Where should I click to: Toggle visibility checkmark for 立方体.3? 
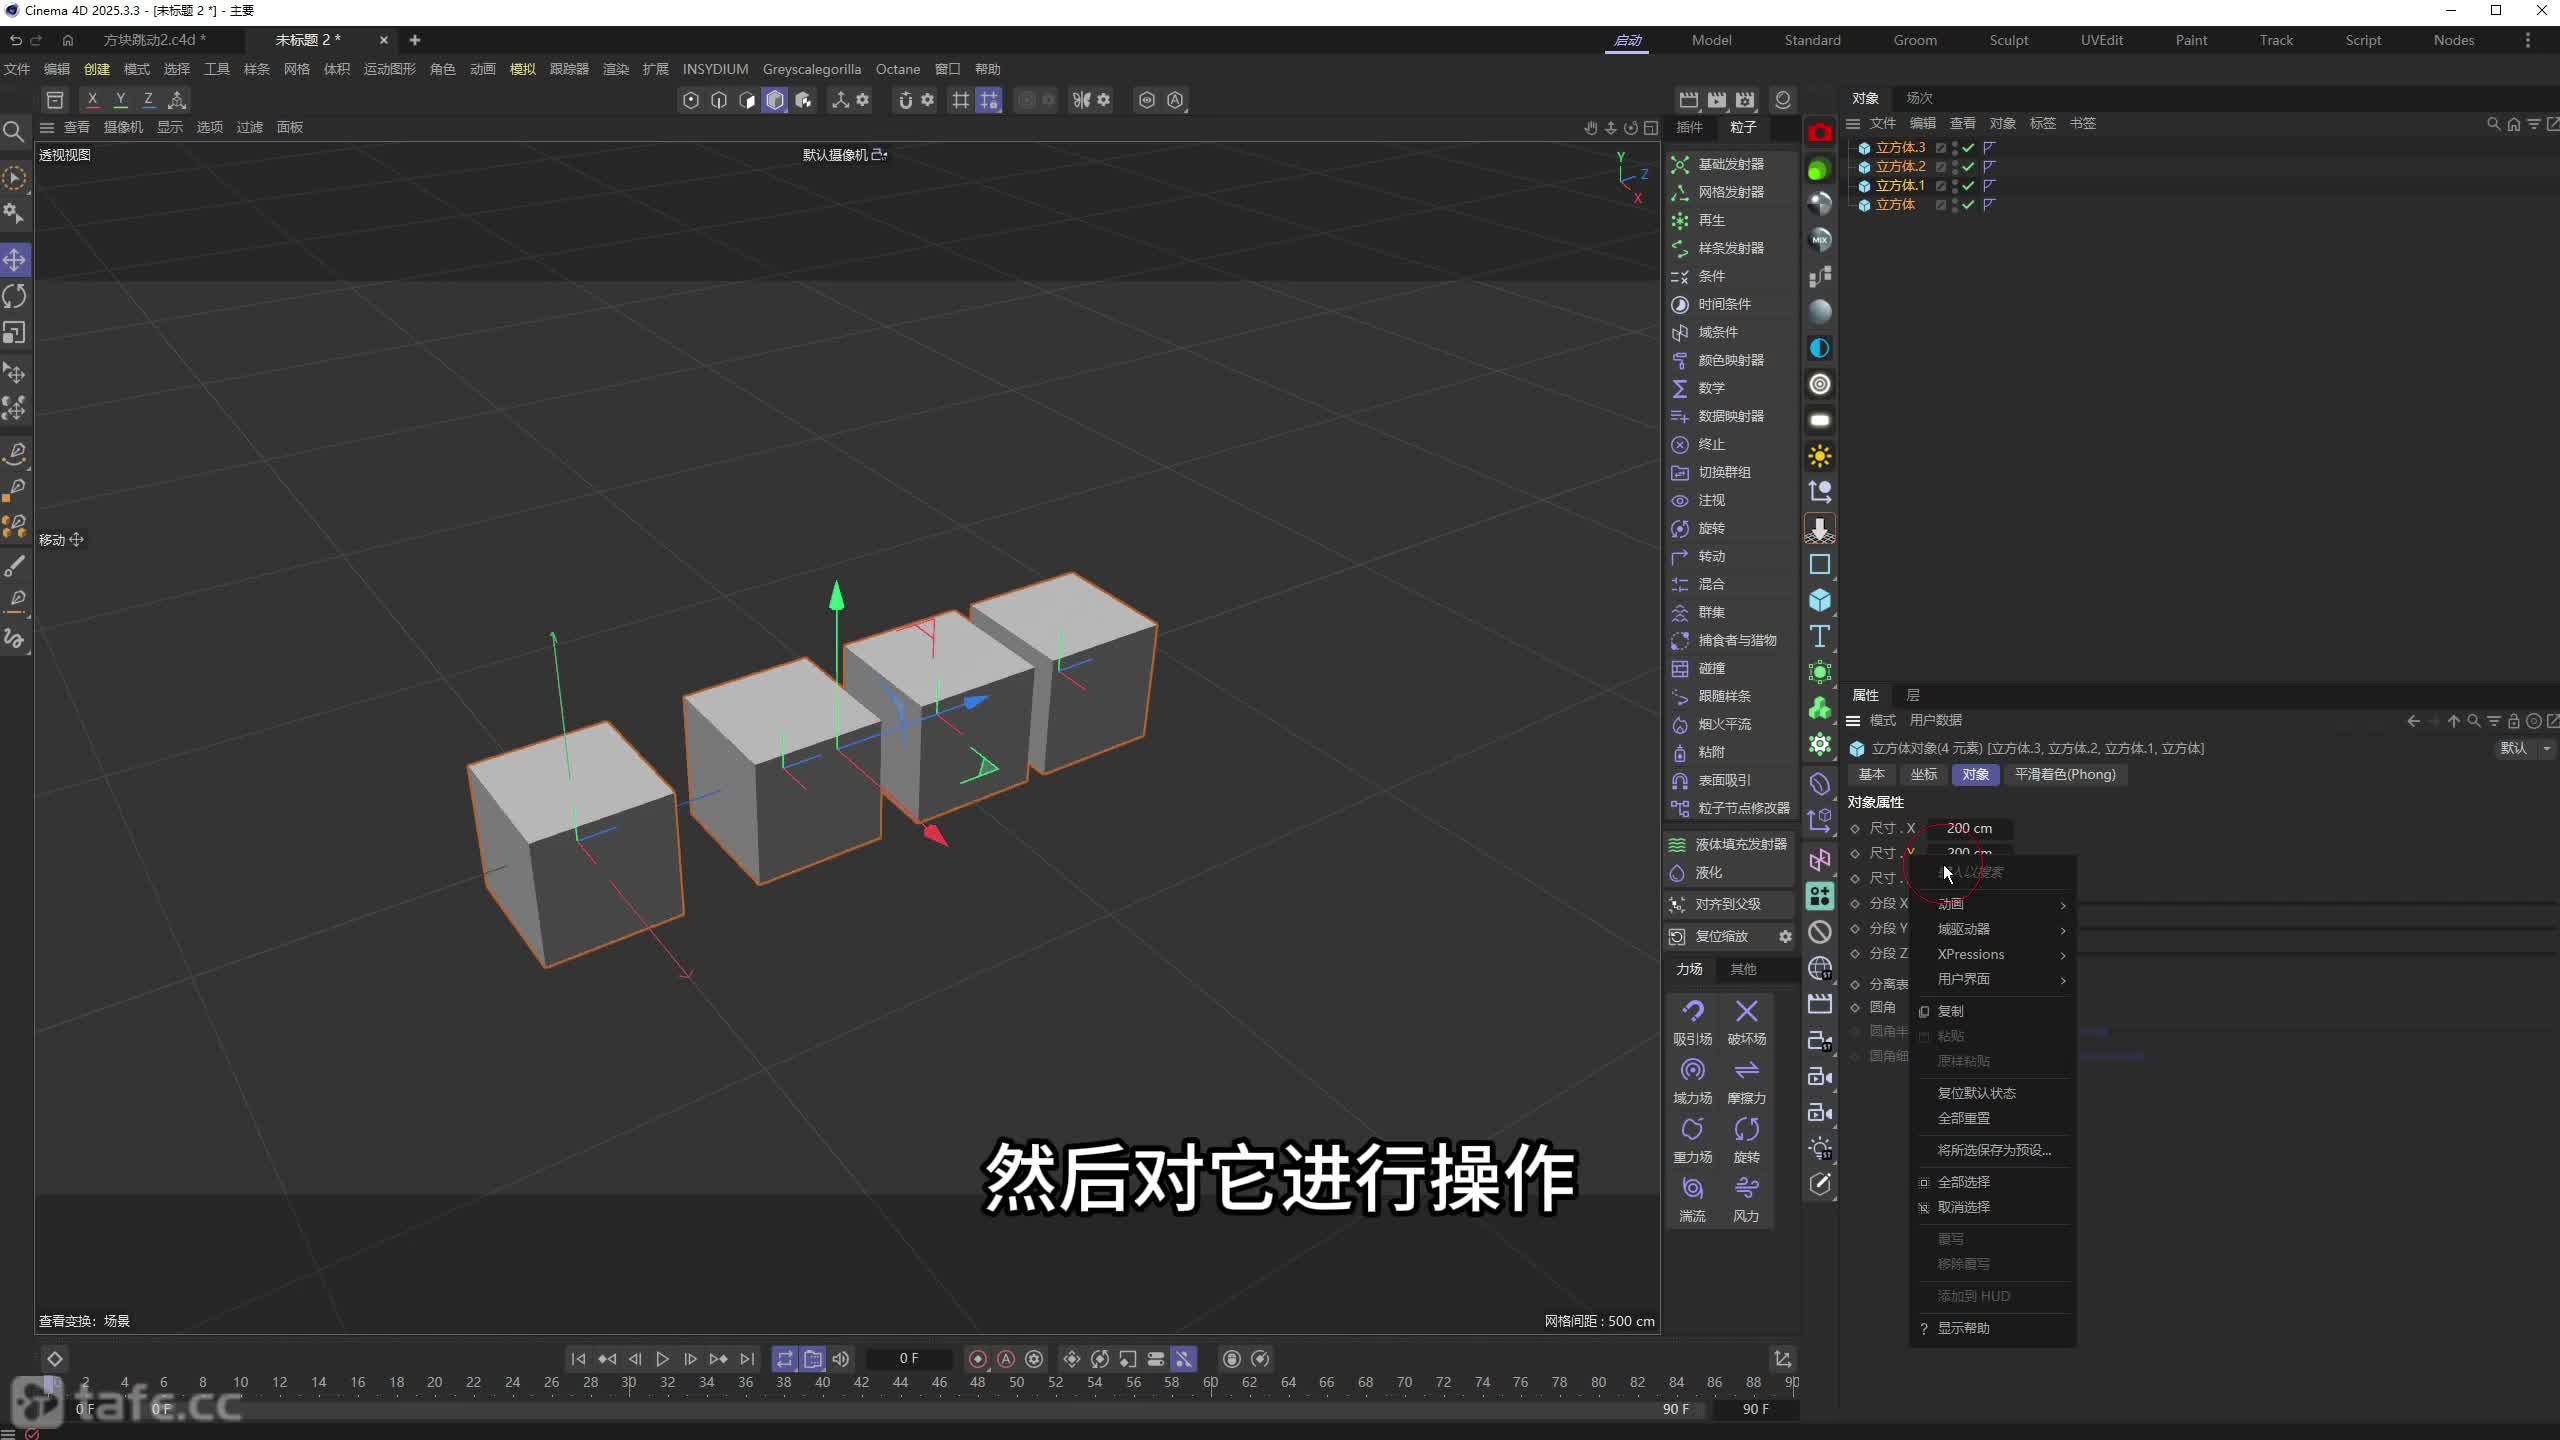click(x=1968, y=148)
